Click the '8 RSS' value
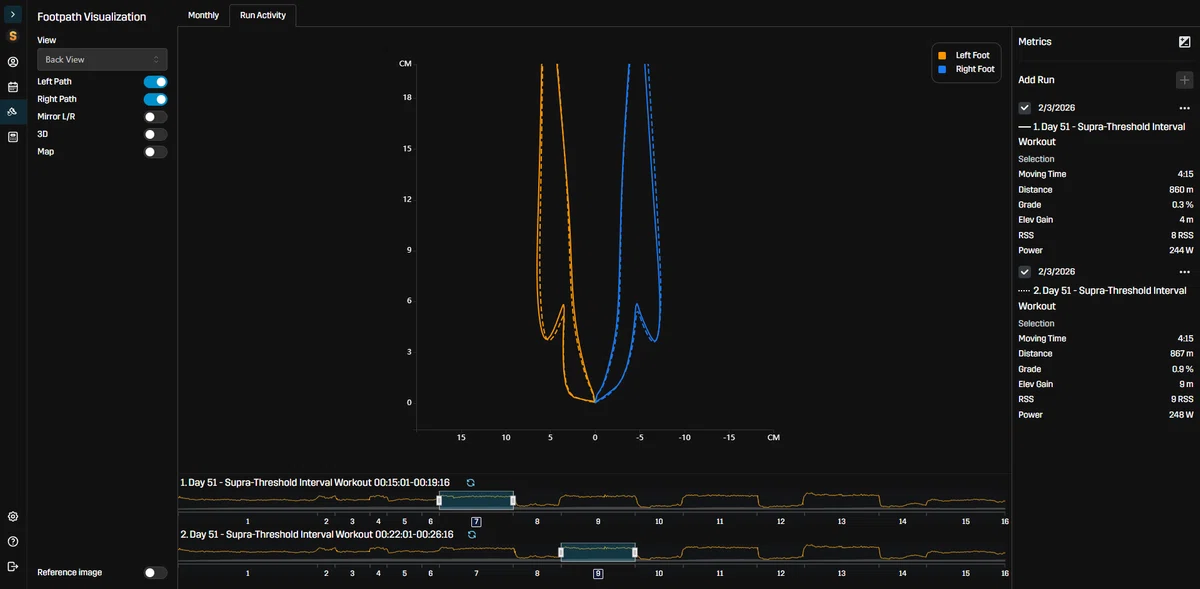This screenshot has width=1200, height=589. [x=1183, y=236]
